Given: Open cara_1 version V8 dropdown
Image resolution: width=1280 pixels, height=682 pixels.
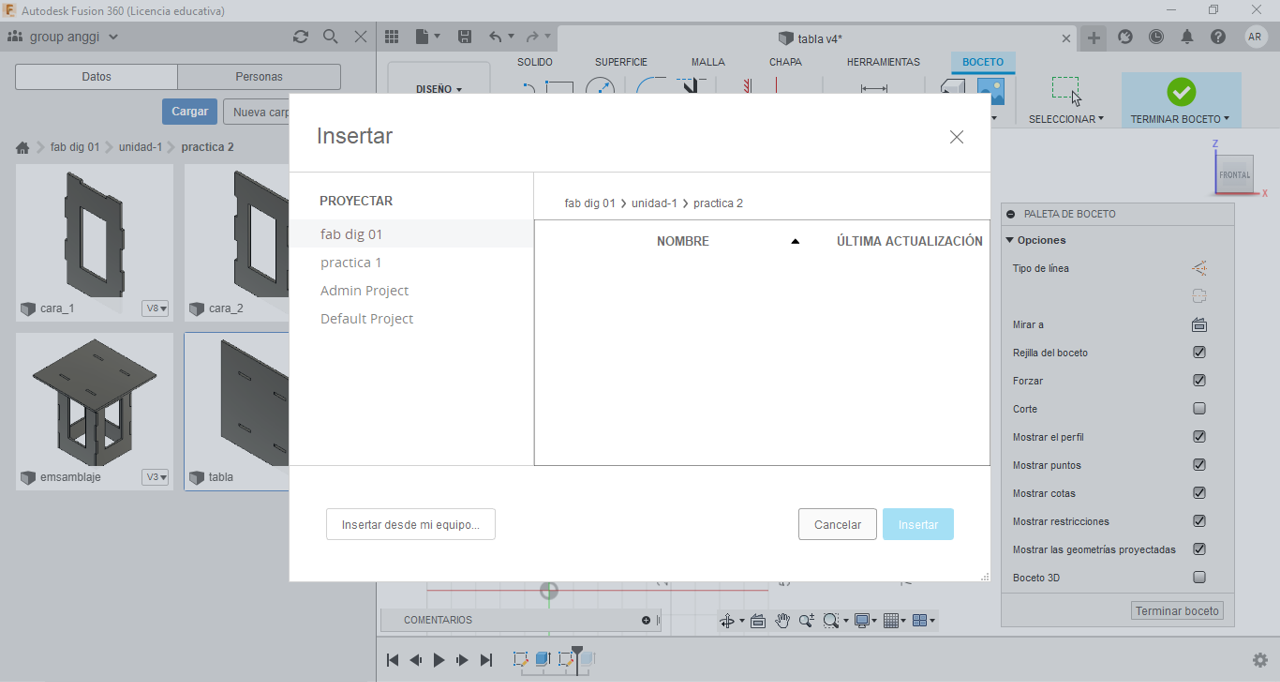Looking at the screenshot, I should (x=155, y=308).
